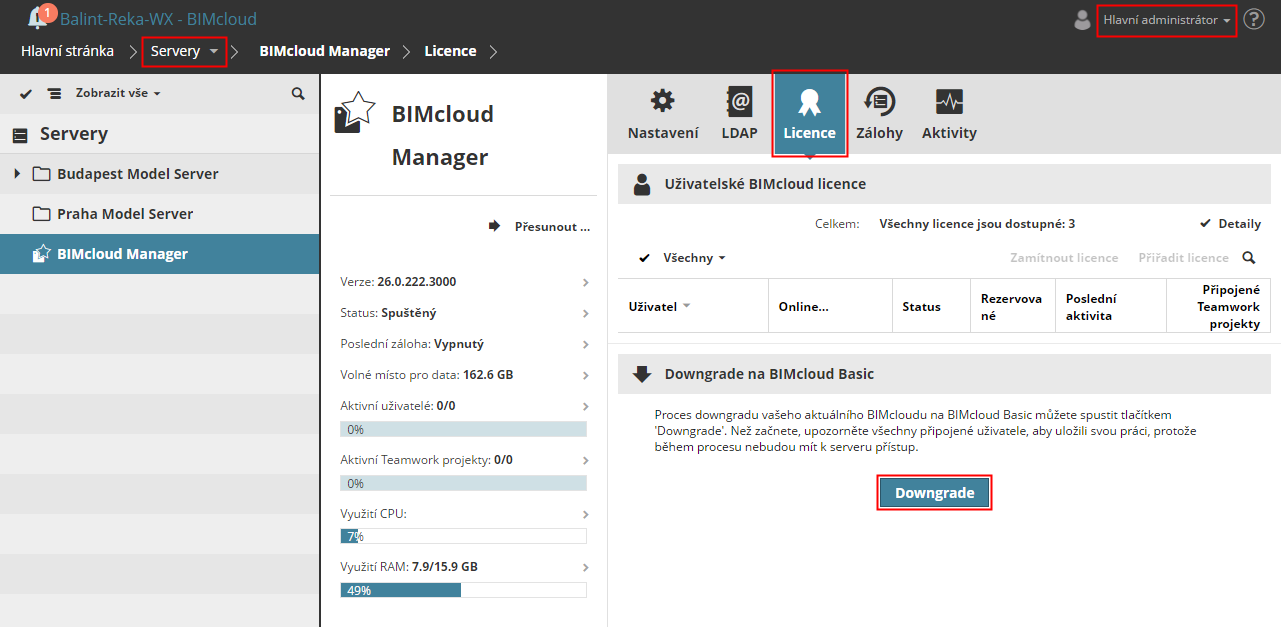Search the user licence table
This screenshot has height=627, width=1281.
click(x=1249, y=258)
